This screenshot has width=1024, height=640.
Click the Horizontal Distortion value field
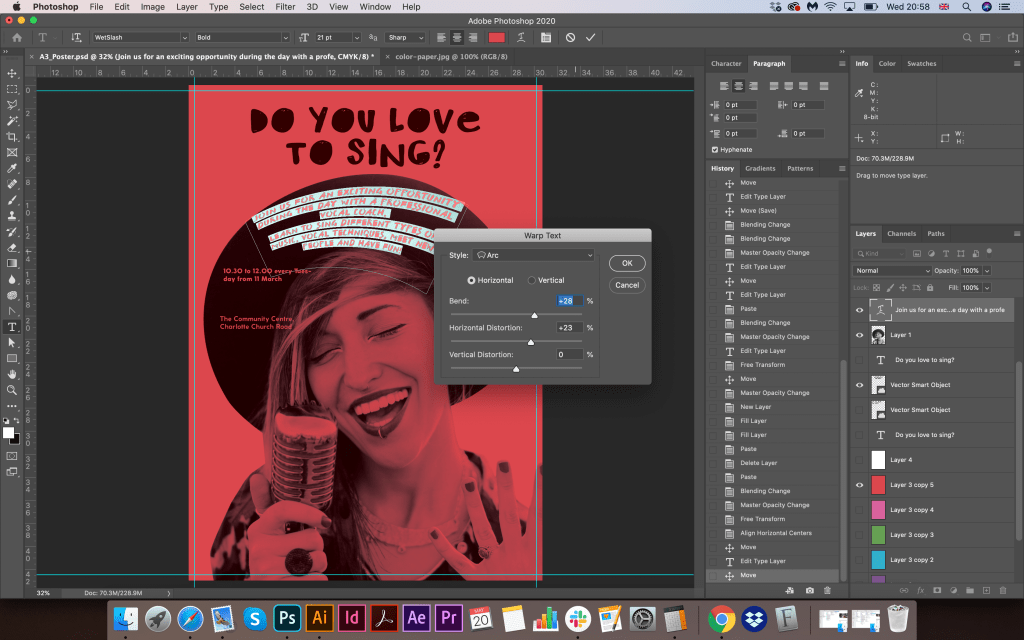pos(570,327)
